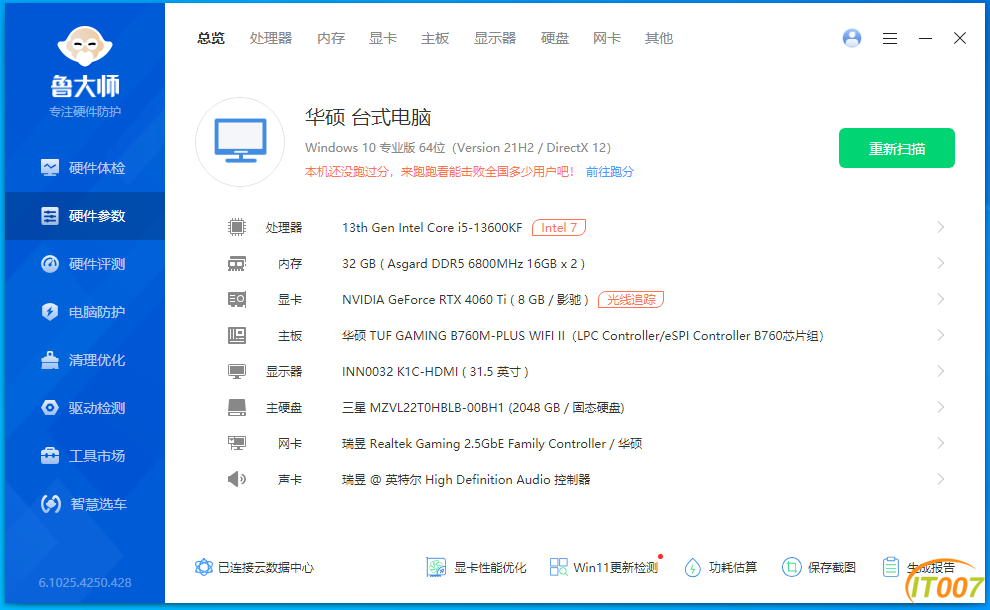
Task: Switch to the 硬盘 tab
Action: pos(555,39)
